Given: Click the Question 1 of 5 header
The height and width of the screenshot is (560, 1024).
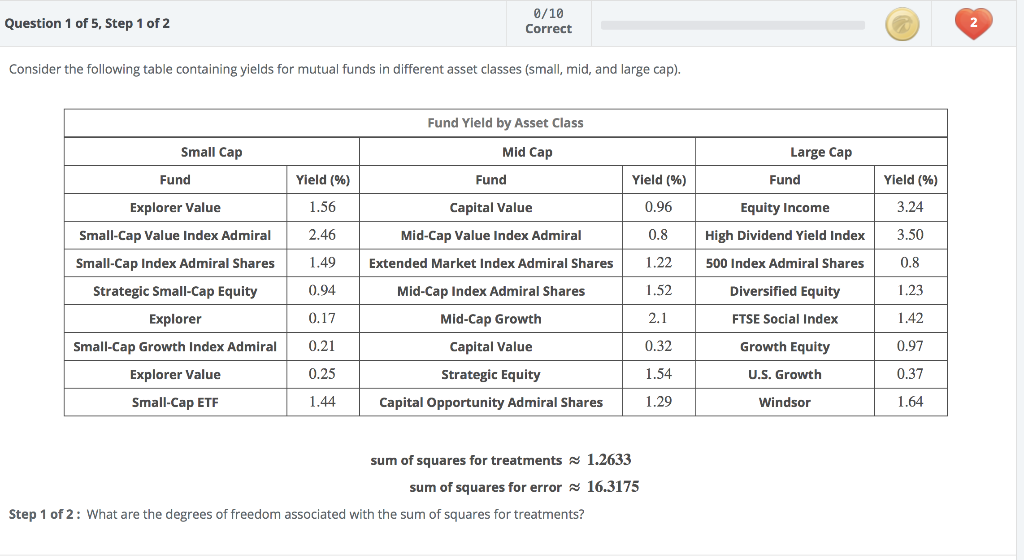Looking at the screenshot, I should 87,23.
